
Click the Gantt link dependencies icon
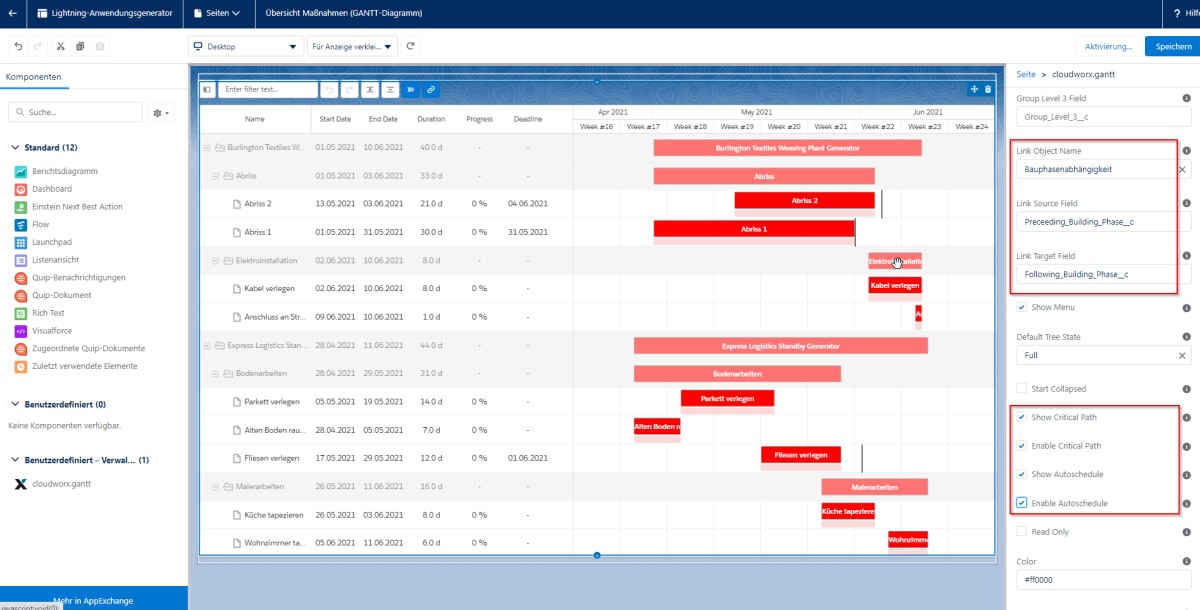click(430, 89)
